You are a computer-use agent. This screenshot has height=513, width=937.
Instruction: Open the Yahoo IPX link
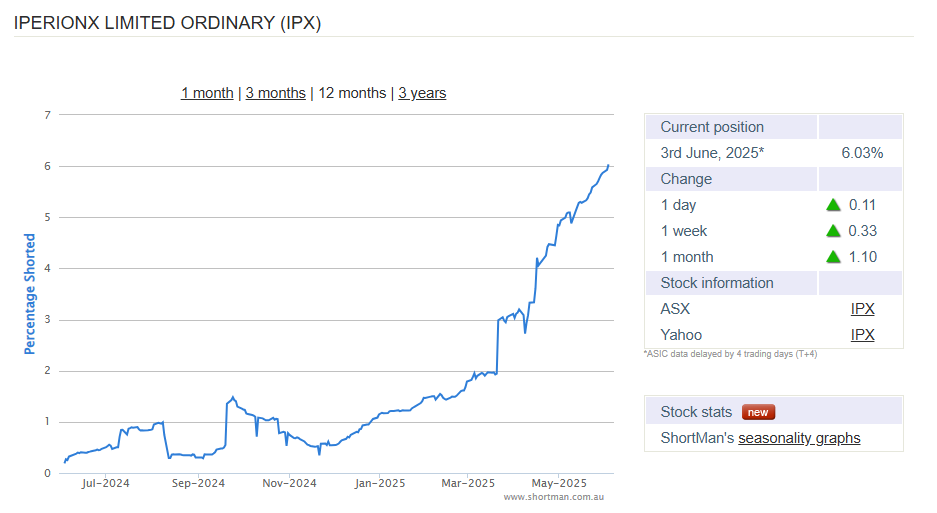coord(862,335)
